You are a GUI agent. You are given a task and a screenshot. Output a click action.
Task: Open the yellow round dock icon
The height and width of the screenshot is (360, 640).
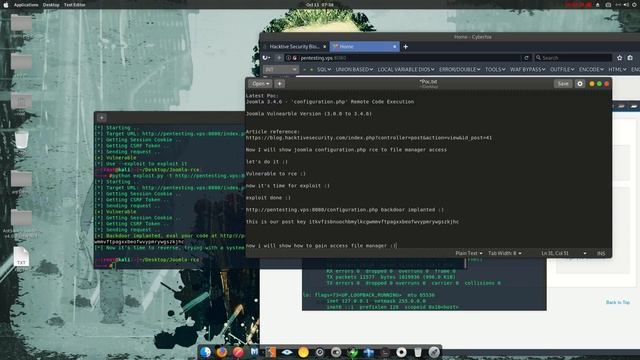[303, 352]
